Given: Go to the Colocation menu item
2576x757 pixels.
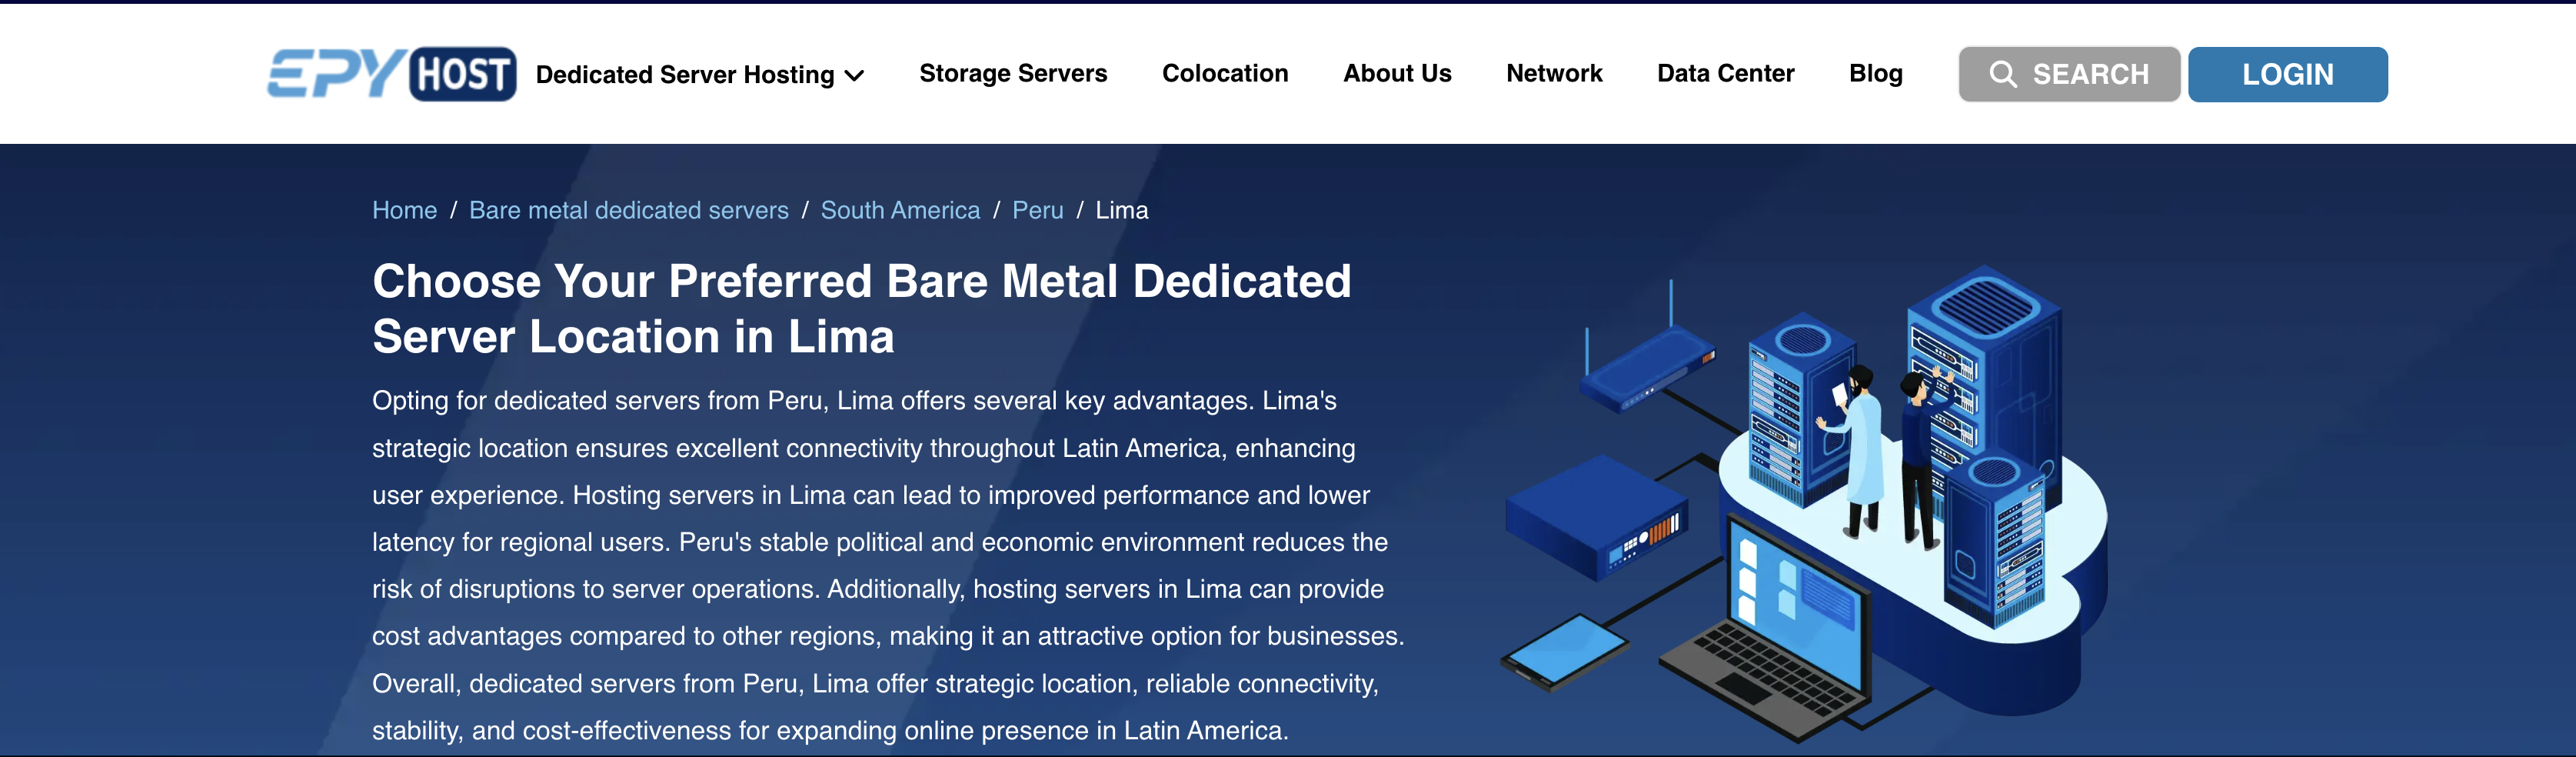Looking at the screenshot, I should (x=1225, y=74).
